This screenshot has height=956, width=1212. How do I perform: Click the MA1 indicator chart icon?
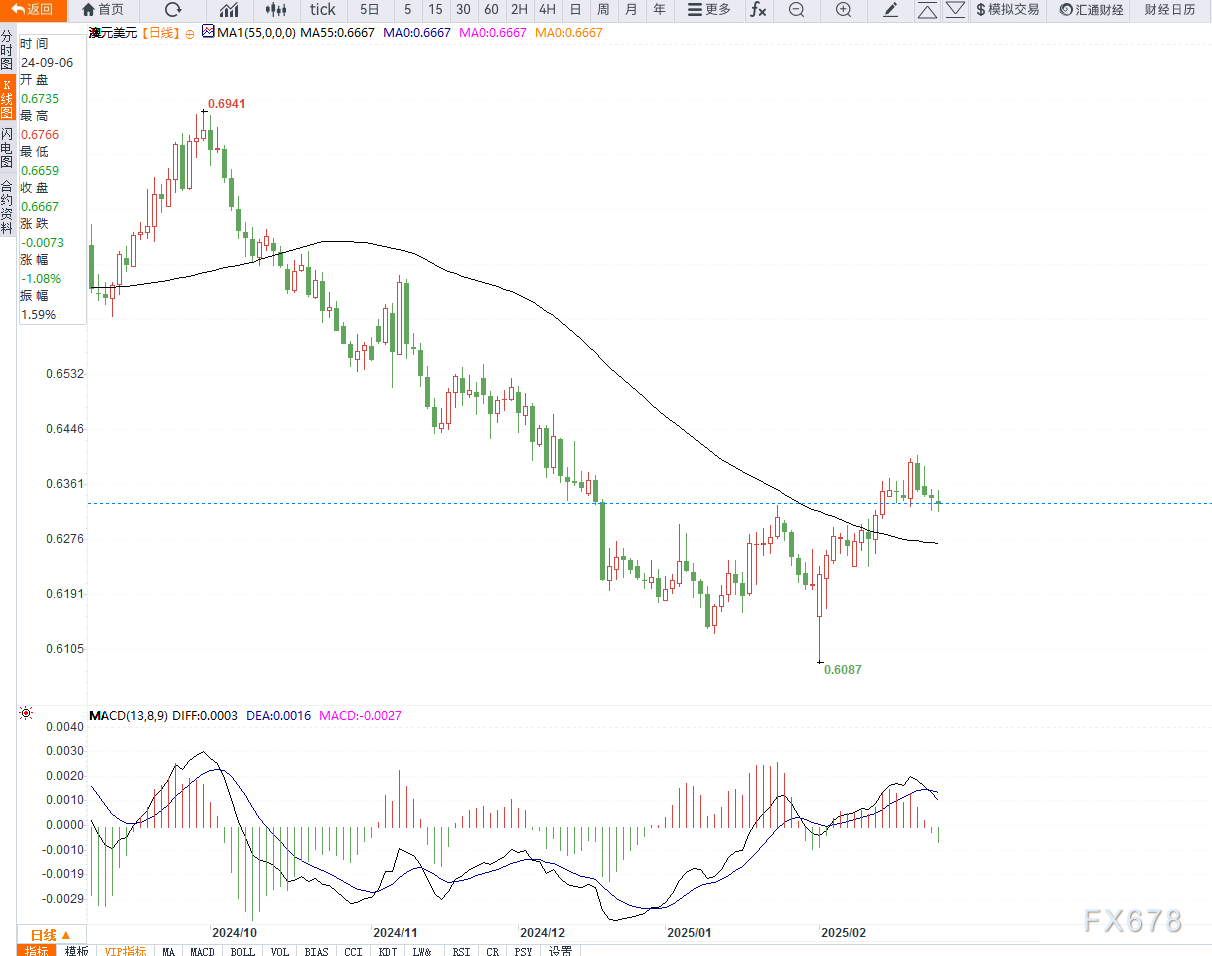click(208, 32)
